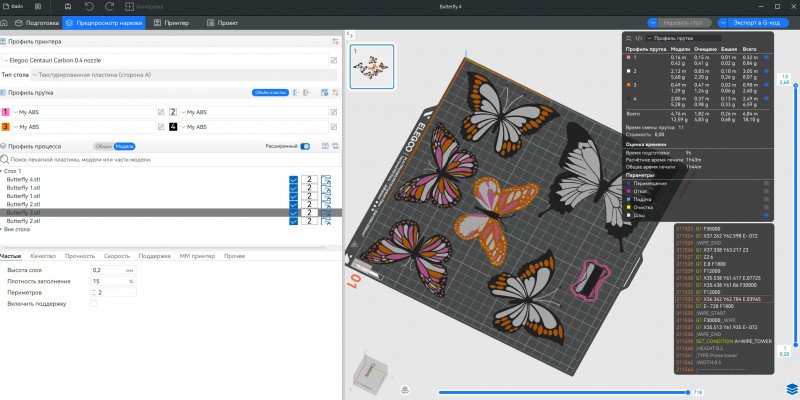The height and width of the screenshot is (400, 800).
Task: Toggle the layers view icon in viewport corner
Action: coord(788,387)
